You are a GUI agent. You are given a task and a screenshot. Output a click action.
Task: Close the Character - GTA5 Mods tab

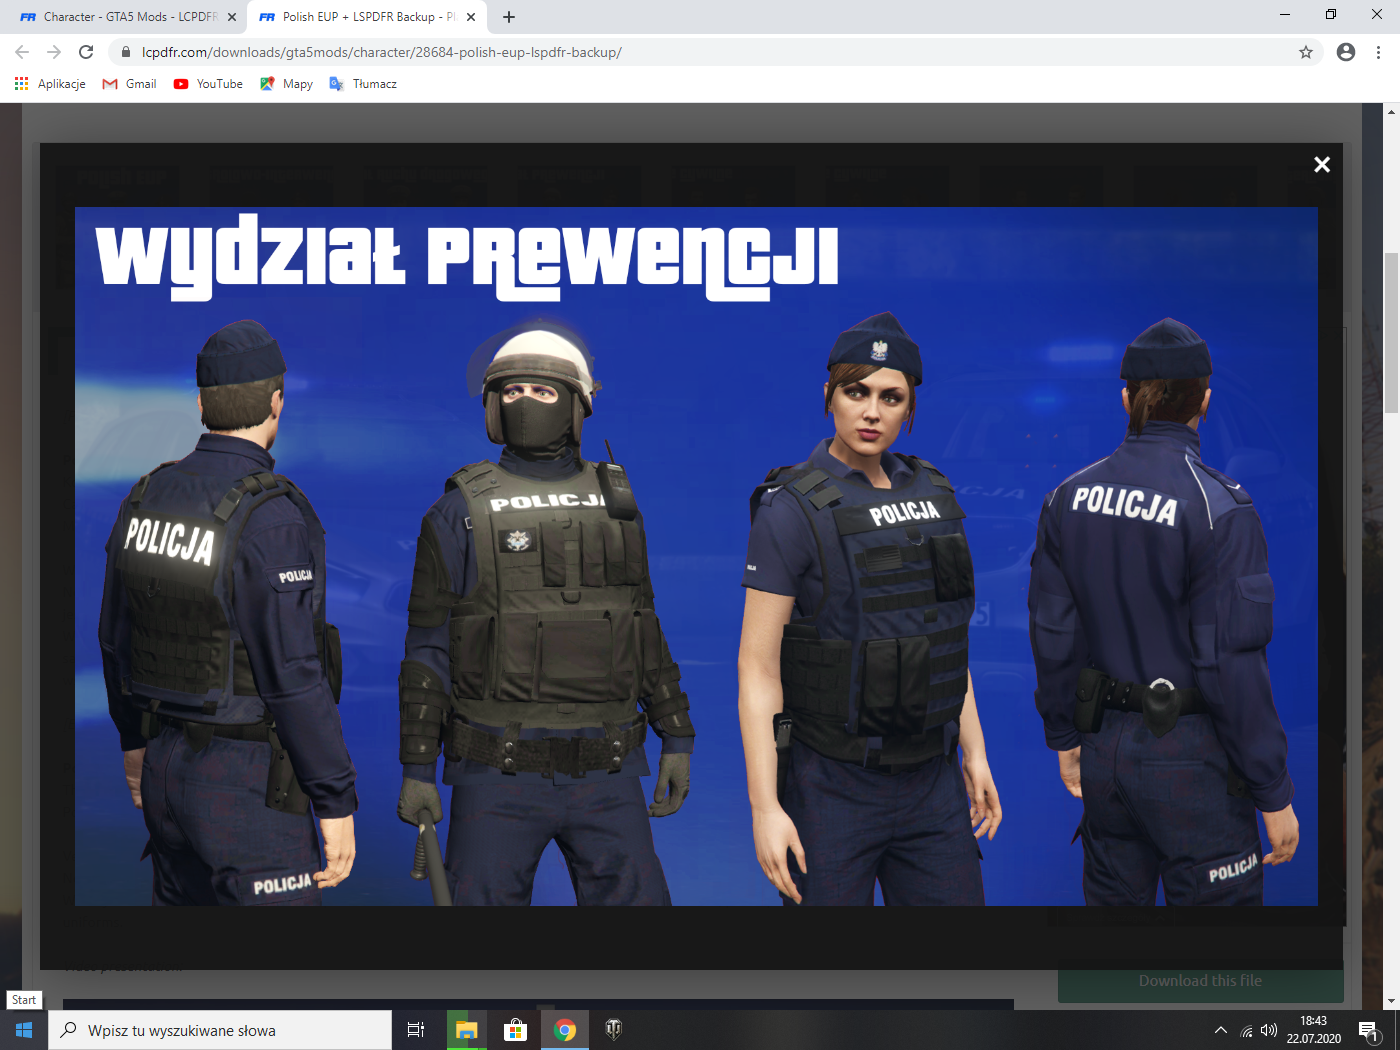tap(232, 17)
